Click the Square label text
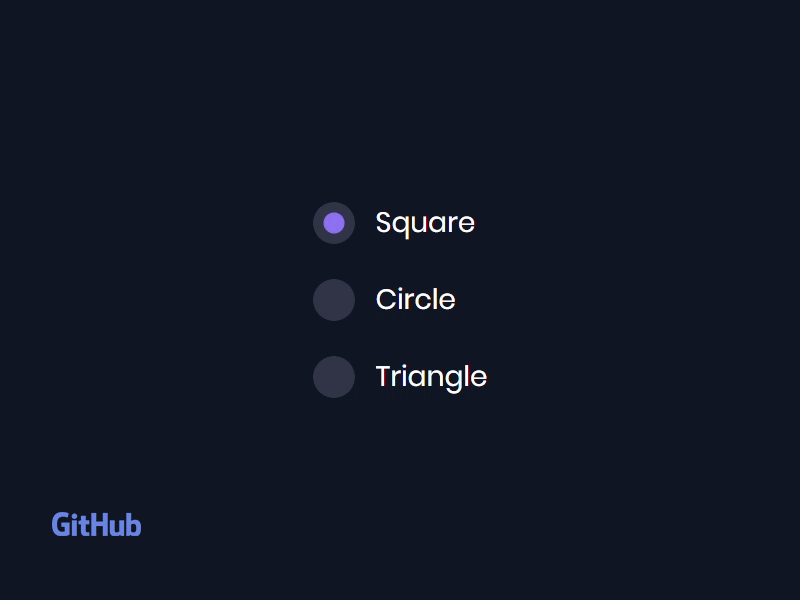 tap(425, 223)
